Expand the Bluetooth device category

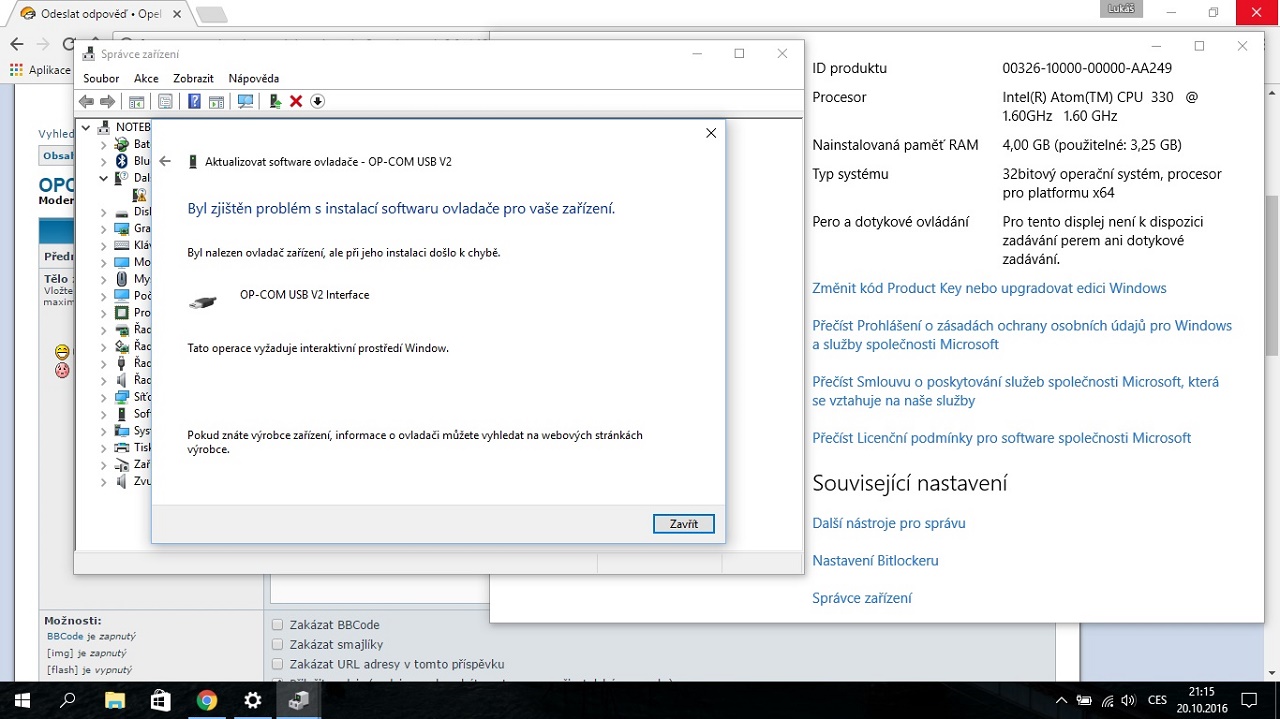click(x=103, y=161)
